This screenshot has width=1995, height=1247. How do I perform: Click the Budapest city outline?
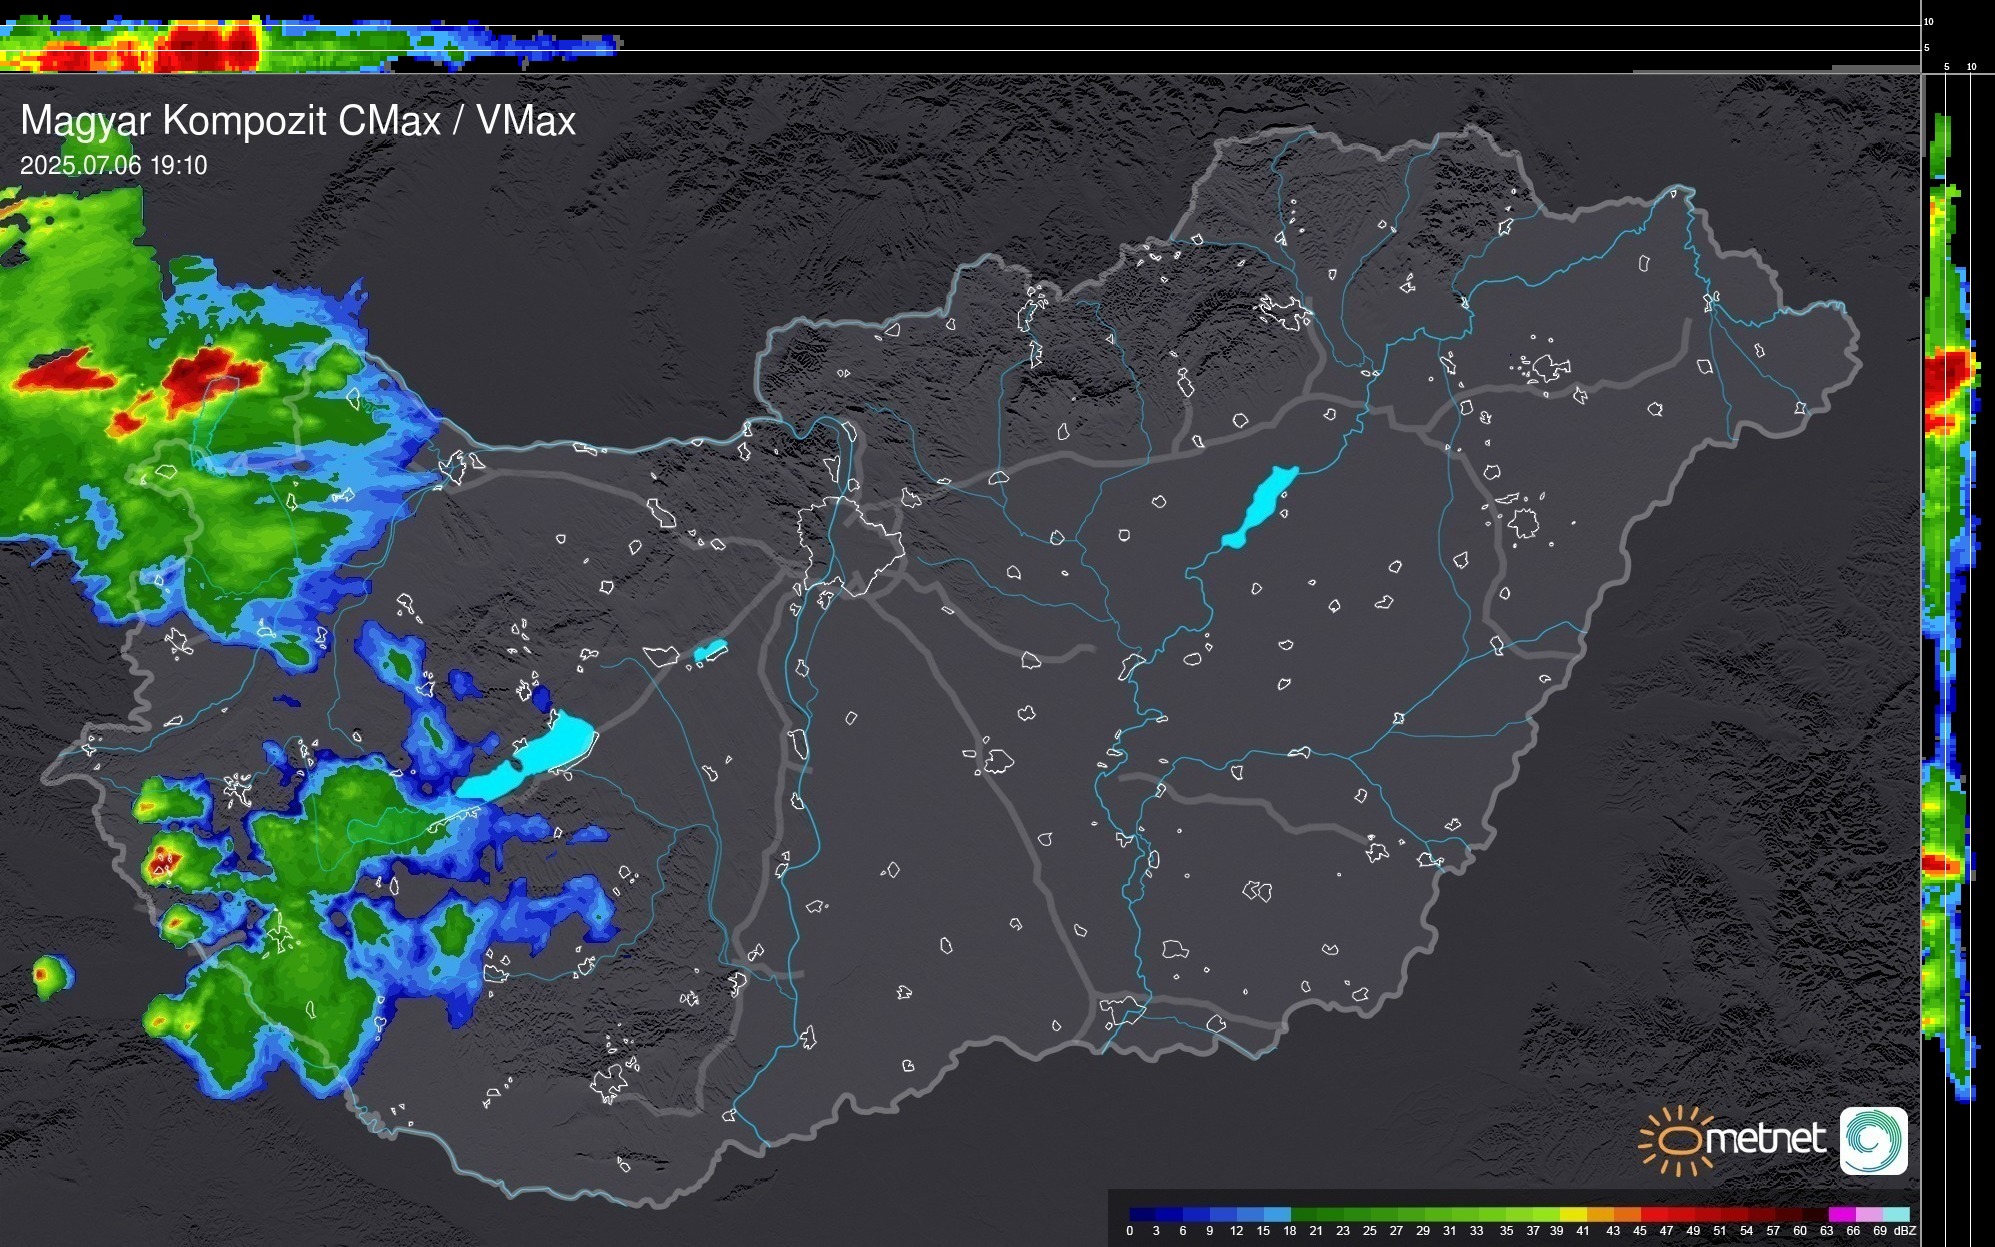pyautogui.click(x=850, y=545)
